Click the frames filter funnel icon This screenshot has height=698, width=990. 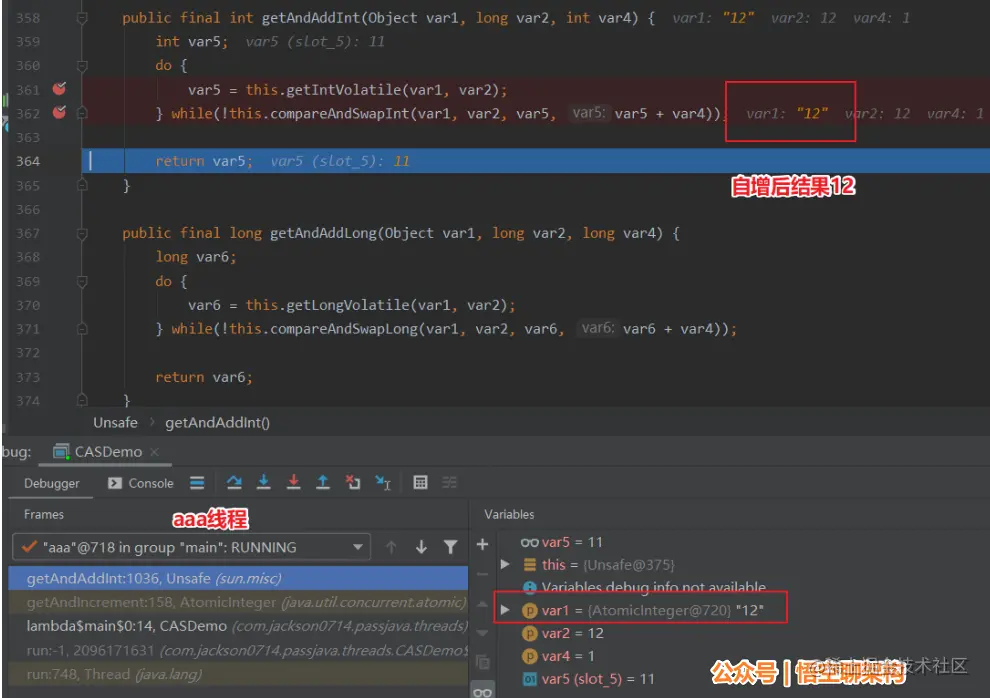[x=451, y=547]
